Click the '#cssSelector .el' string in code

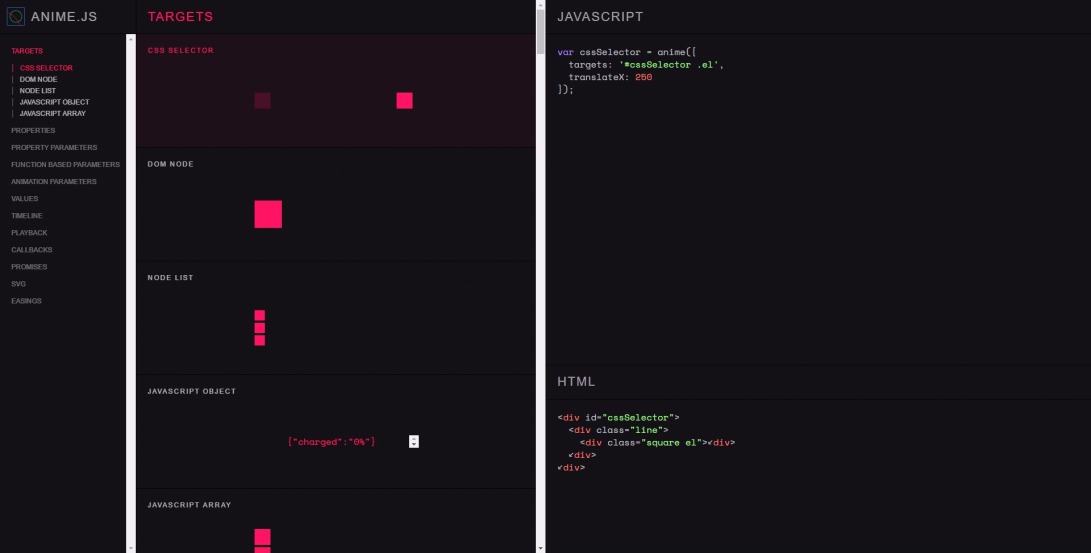point(669,65)
